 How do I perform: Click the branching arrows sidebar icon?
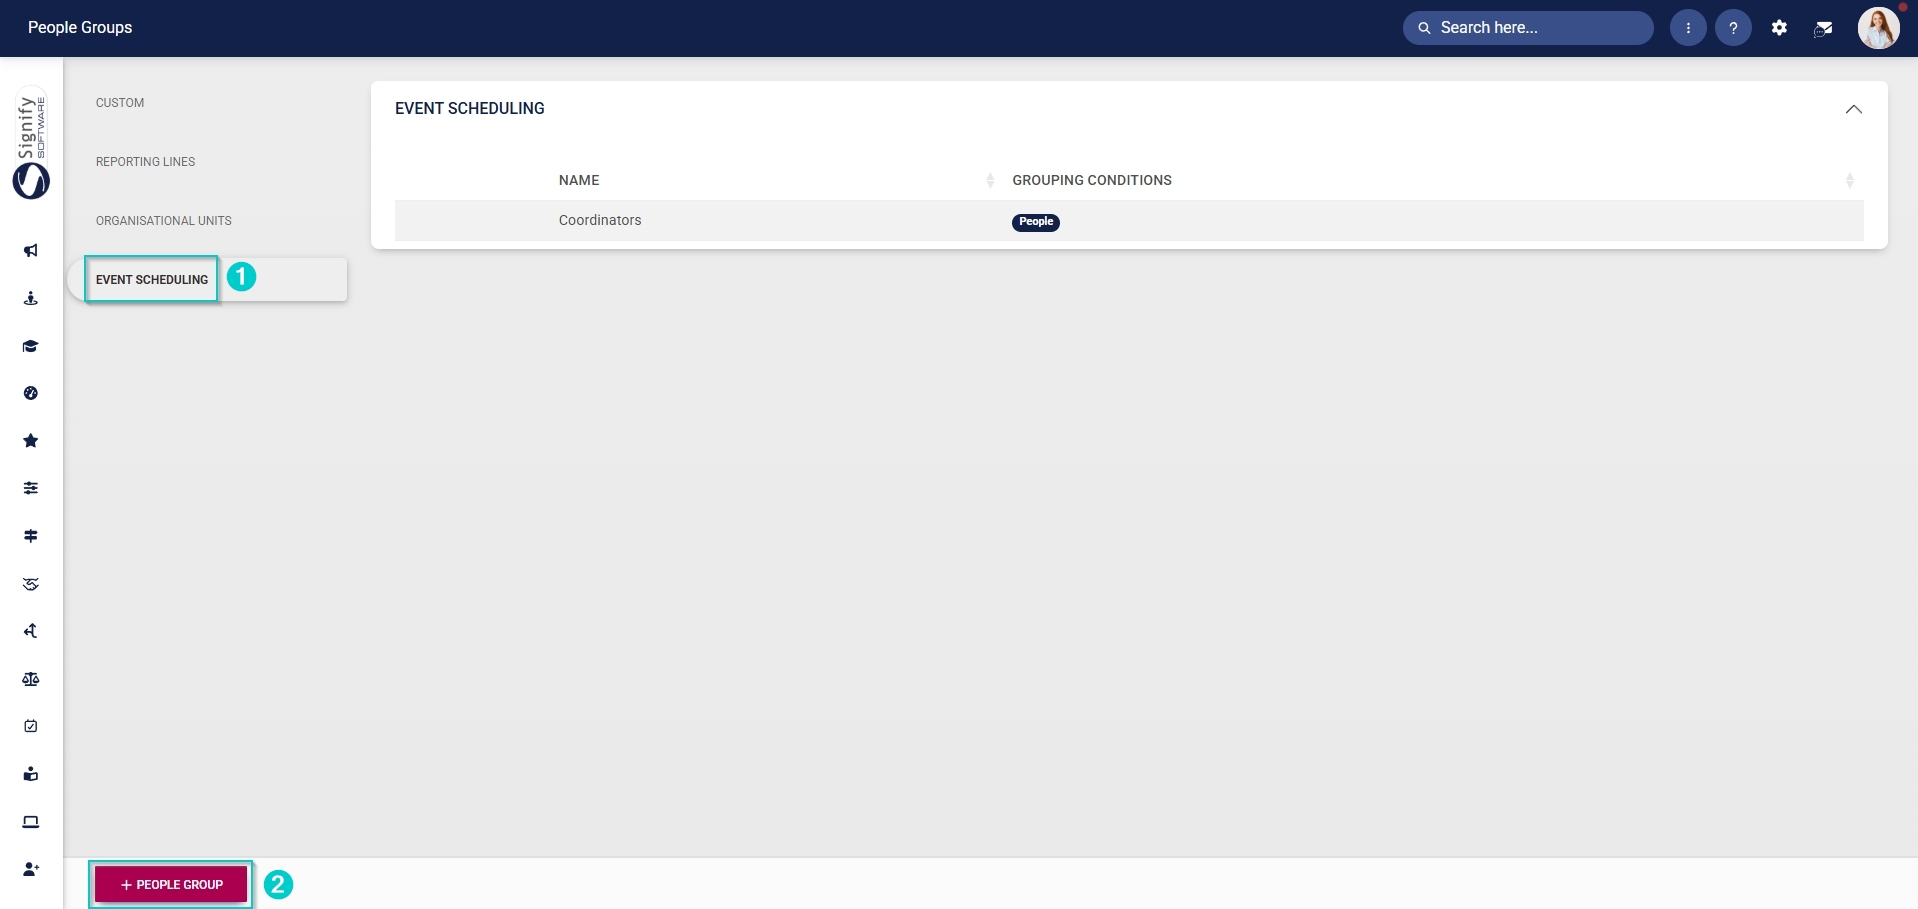31,631
